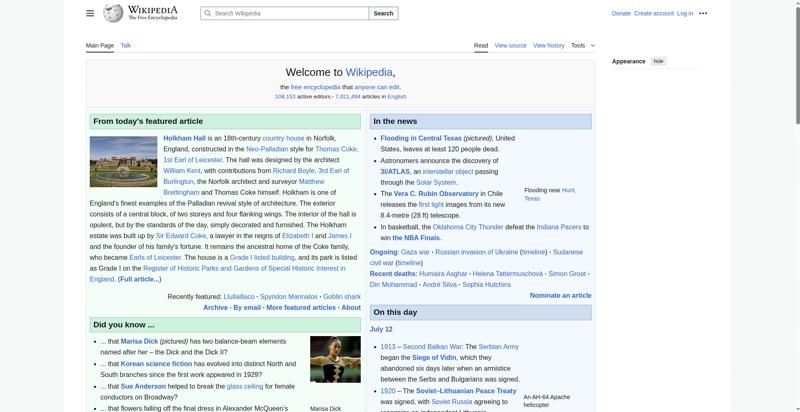Open the Oklahoma City Thunder link
This screenshot has width=800, height=412.
[468, 227]
